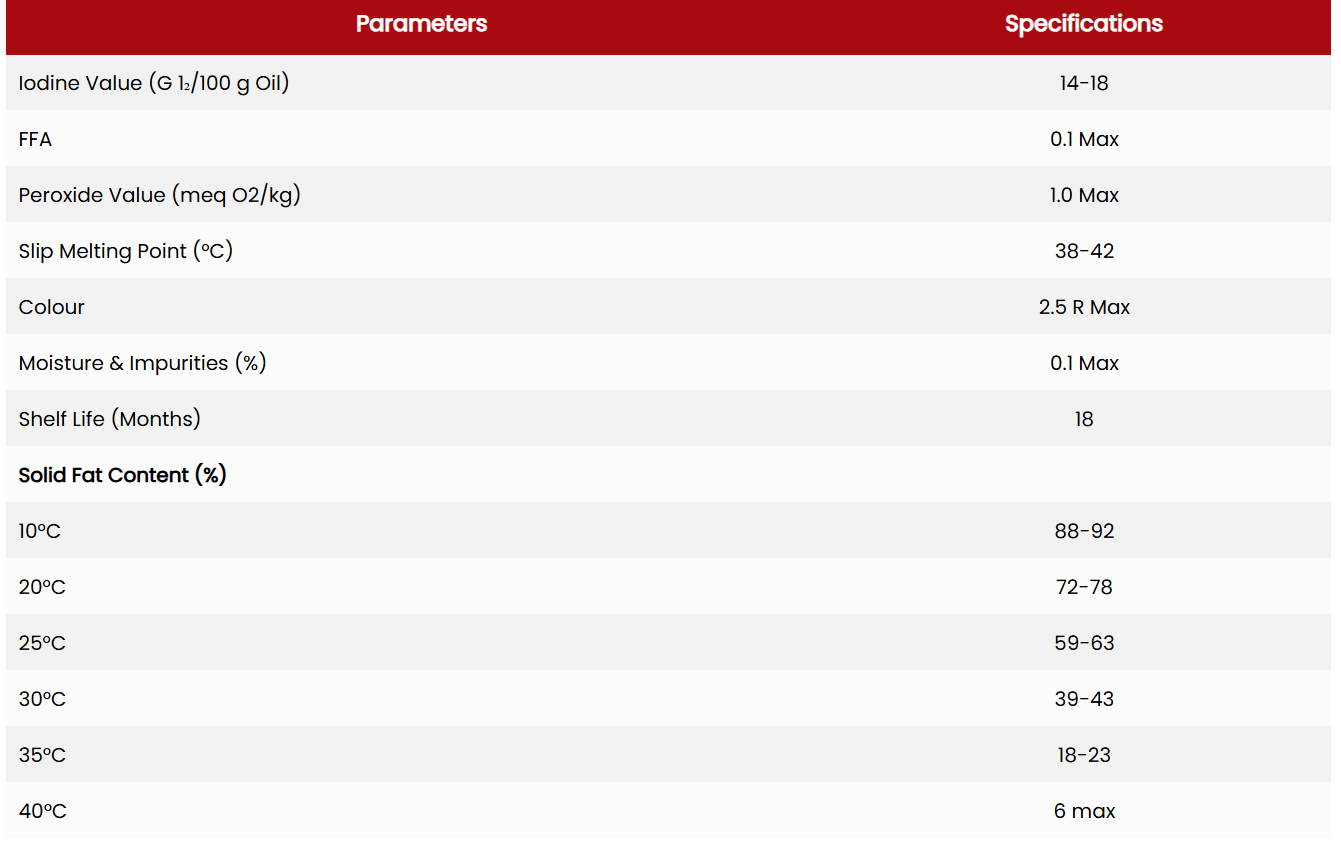Viewport: 1341px width, 851px height.
Task: Click the Peroxide Value parameter label
Action: (x=159, y=195)
